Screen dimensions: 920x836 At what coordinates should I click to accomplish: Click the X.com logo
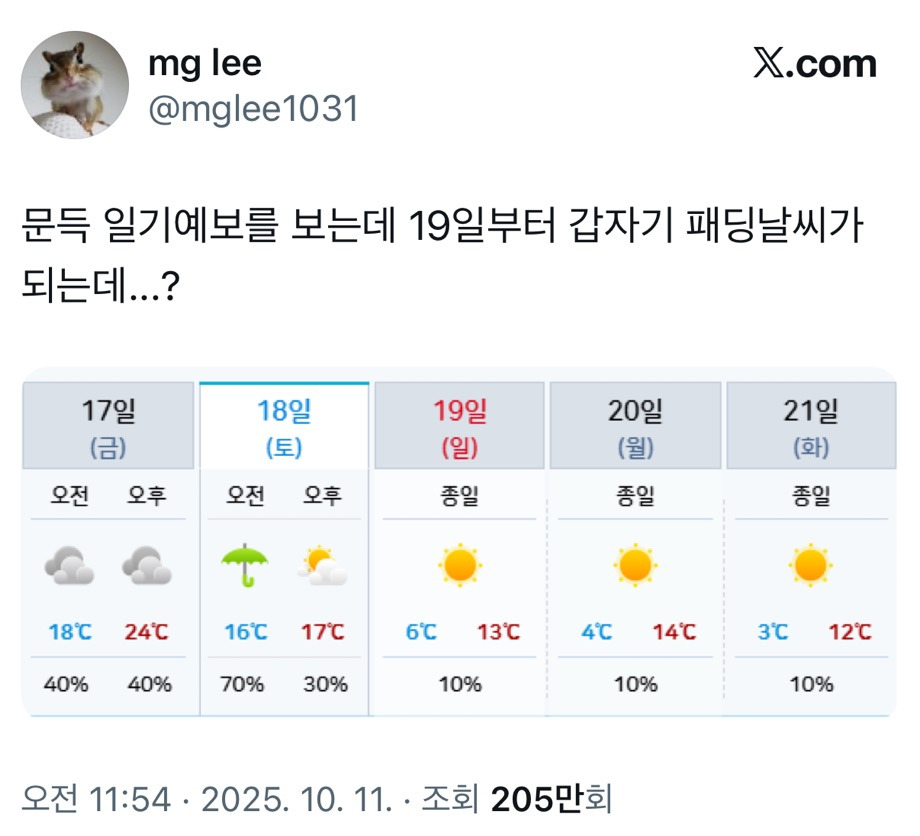[x=815, y=64]
